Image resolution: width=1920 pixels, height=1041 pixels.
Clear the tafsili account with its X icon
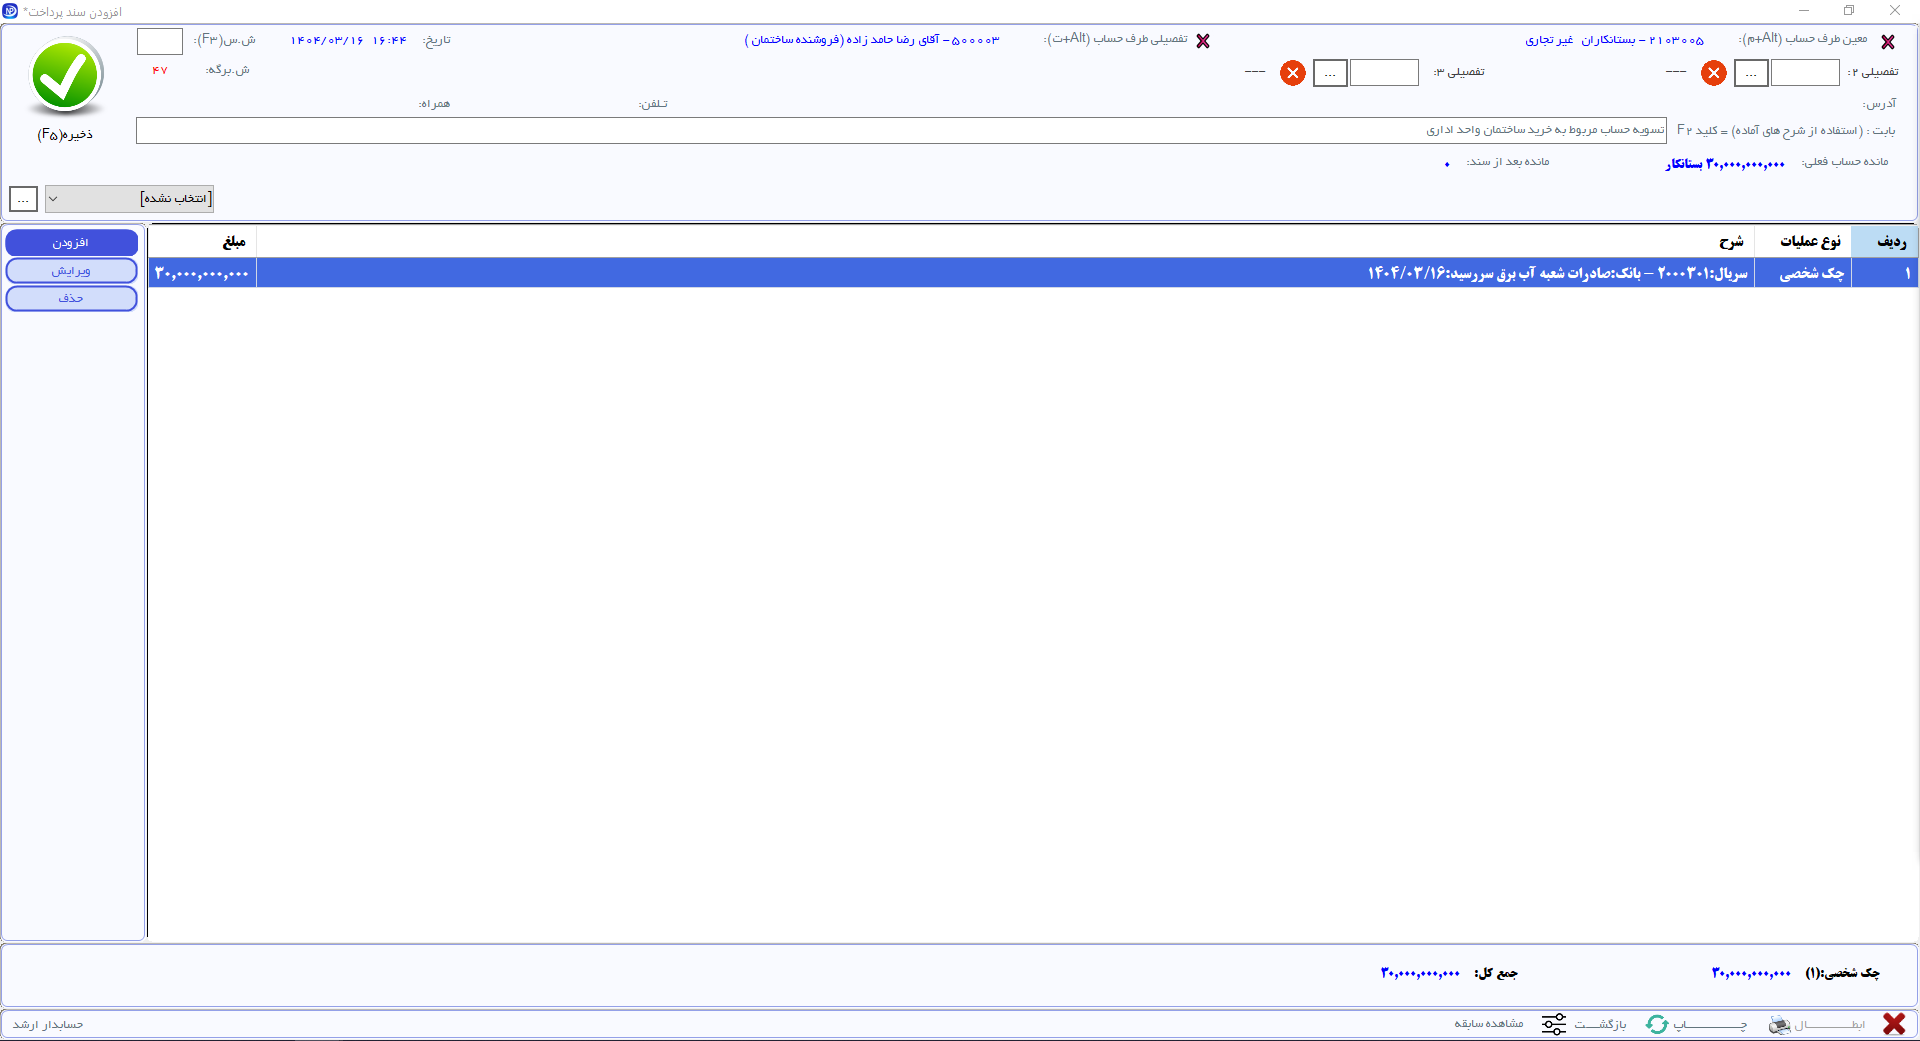pyautogui.click(x=1203, y=41)
